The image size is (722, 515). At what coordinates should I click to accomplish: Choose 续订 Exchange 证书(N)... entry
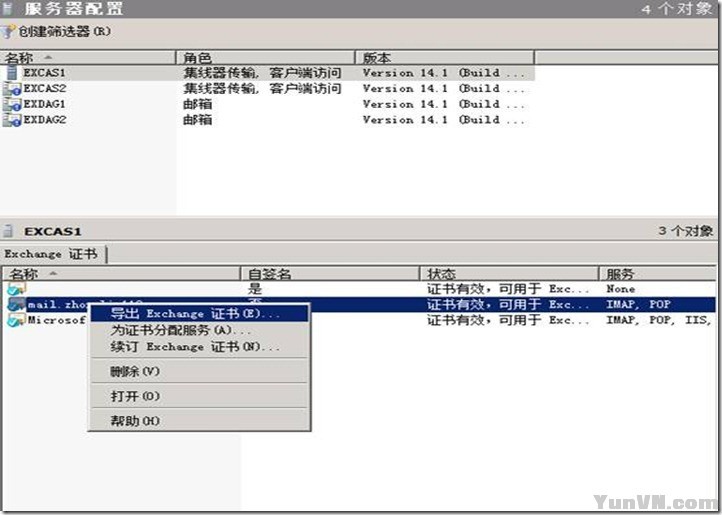tap(199, 346)
